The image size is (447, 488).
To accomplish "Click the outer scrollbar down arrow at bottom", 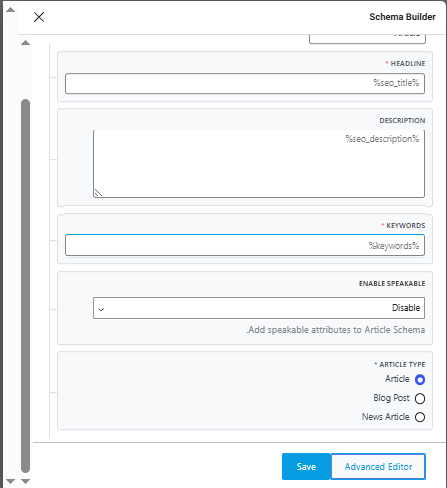I will point(10,481).
